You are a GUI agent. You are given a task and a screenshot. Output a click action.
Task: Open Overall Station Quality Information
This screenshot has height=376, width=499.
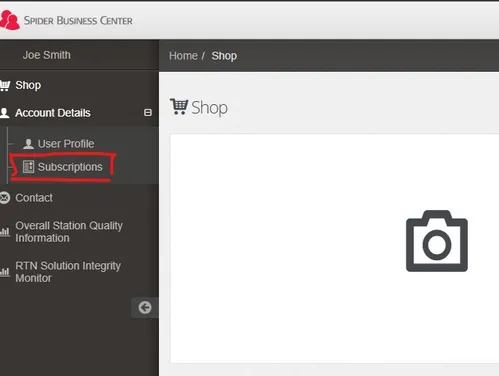coord(69,232)
